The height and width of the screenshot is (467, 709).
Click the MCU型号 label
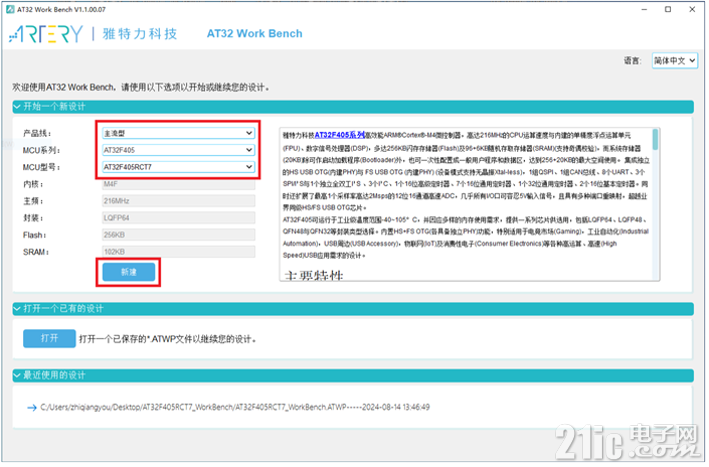point(42,168)
